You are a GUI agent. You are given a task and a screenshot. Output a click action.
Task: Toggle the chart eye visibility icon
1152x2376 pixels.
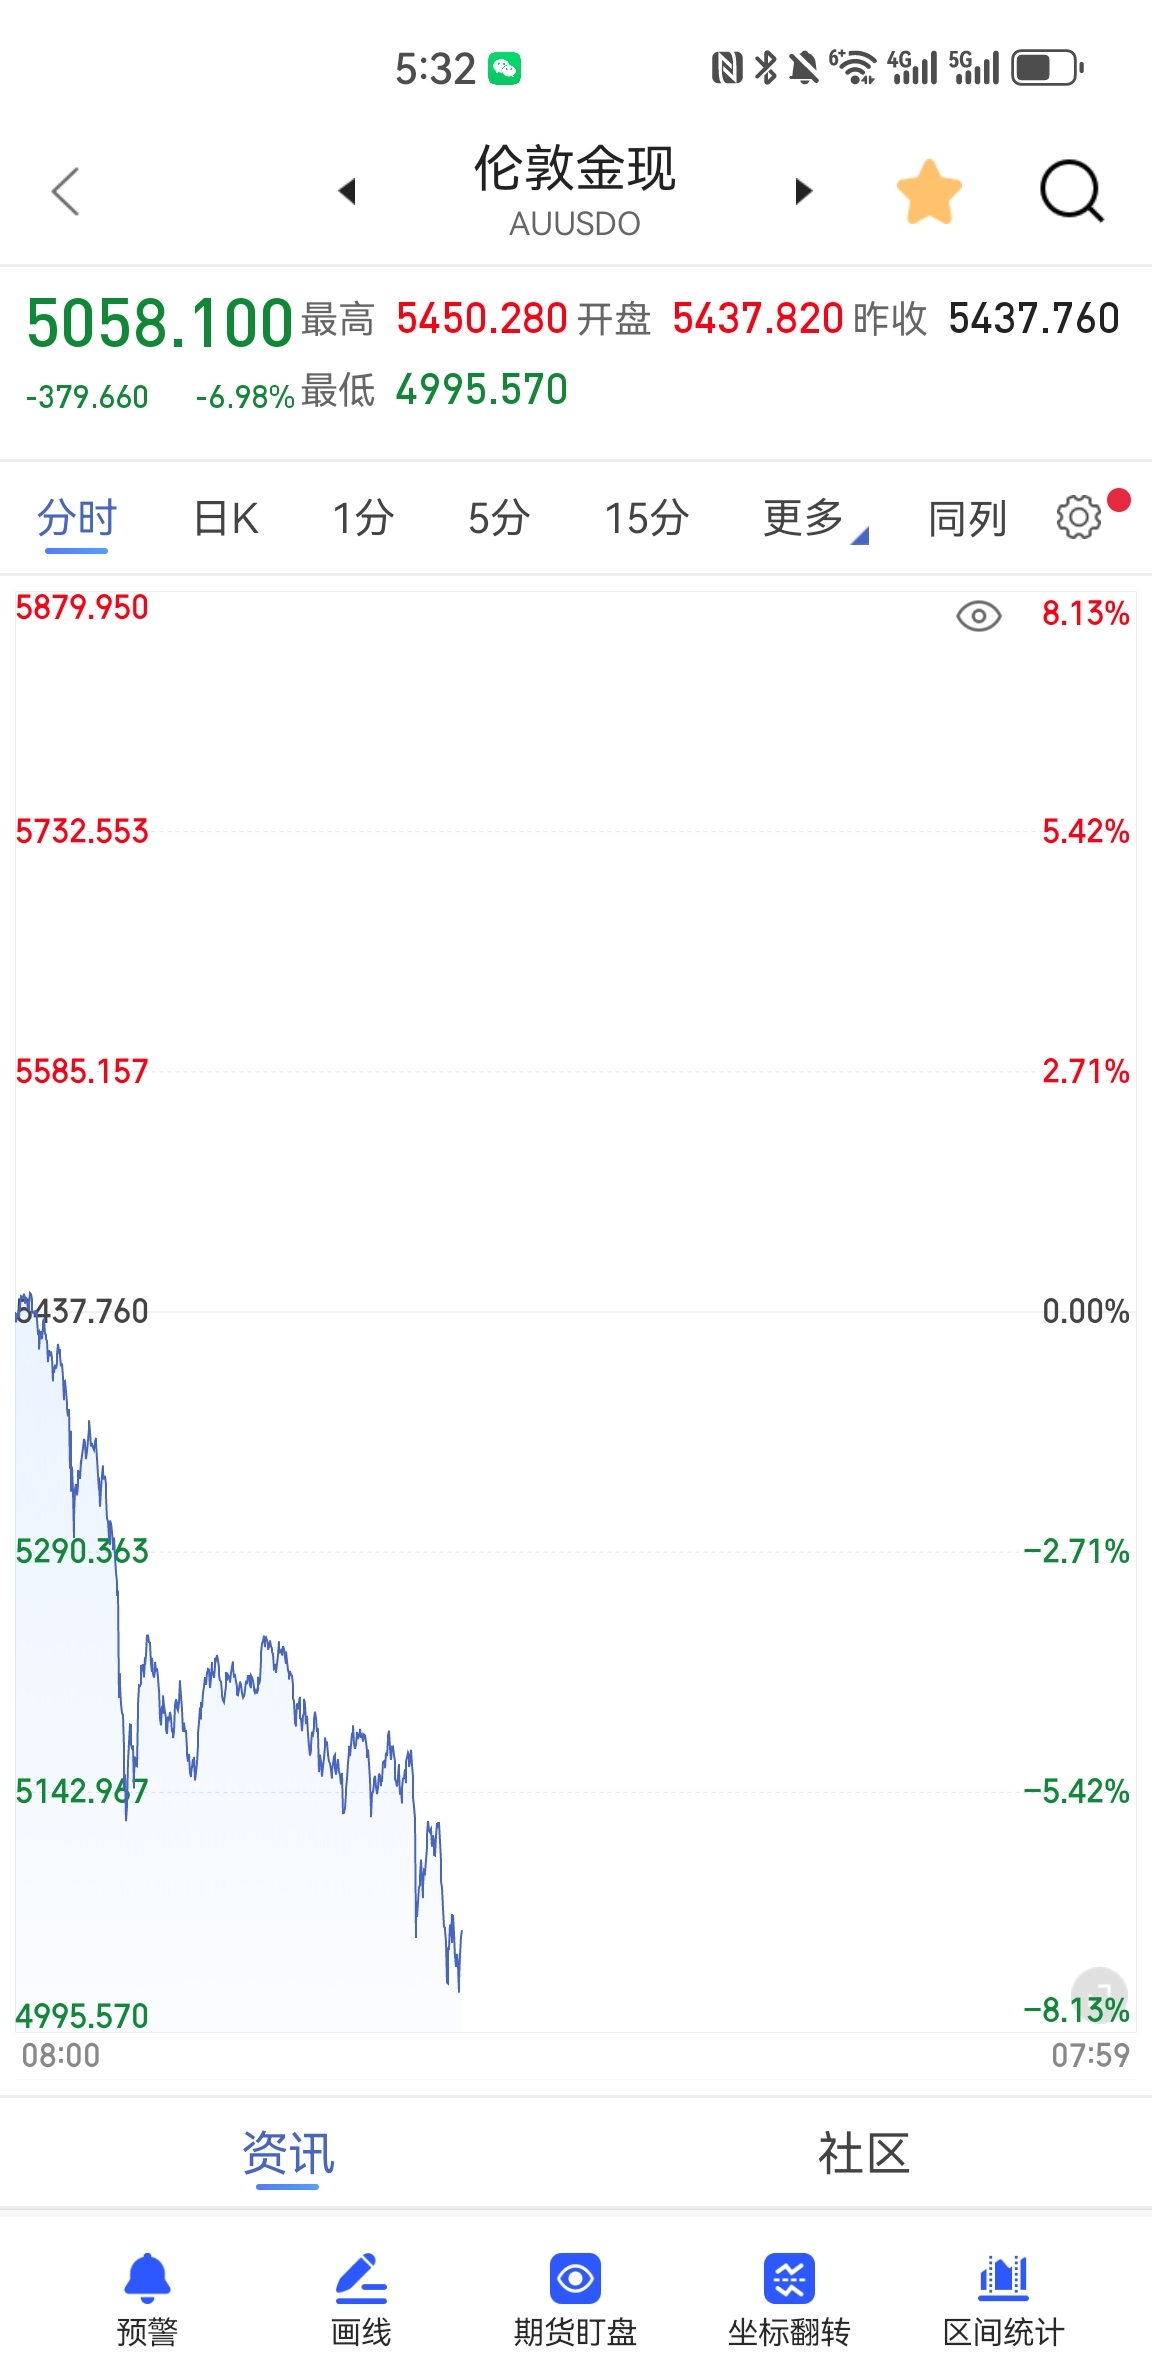click(978, 616)
